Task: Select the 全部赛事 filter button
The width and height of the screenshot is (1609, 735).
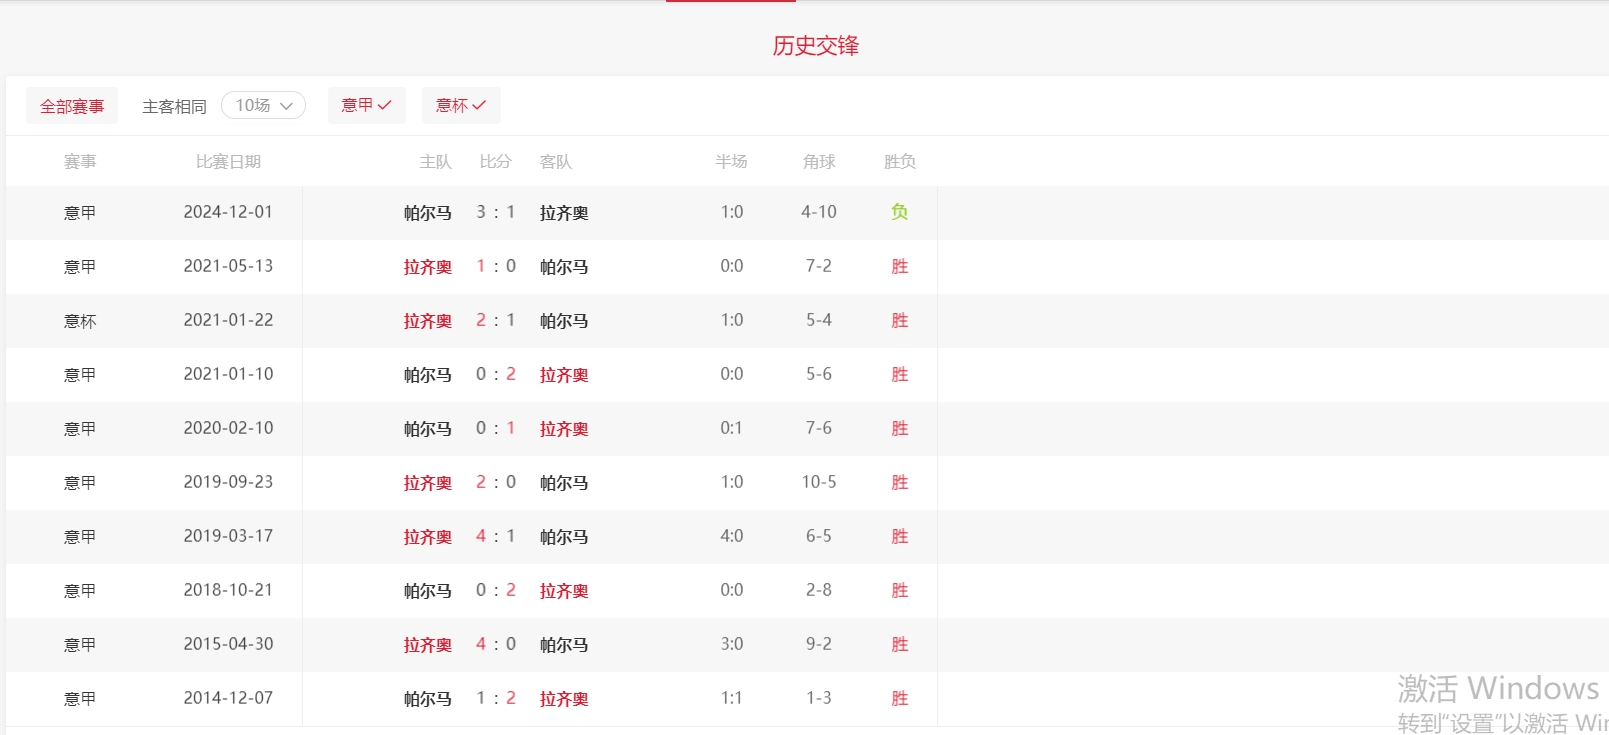Action: (x=72, y=106)
